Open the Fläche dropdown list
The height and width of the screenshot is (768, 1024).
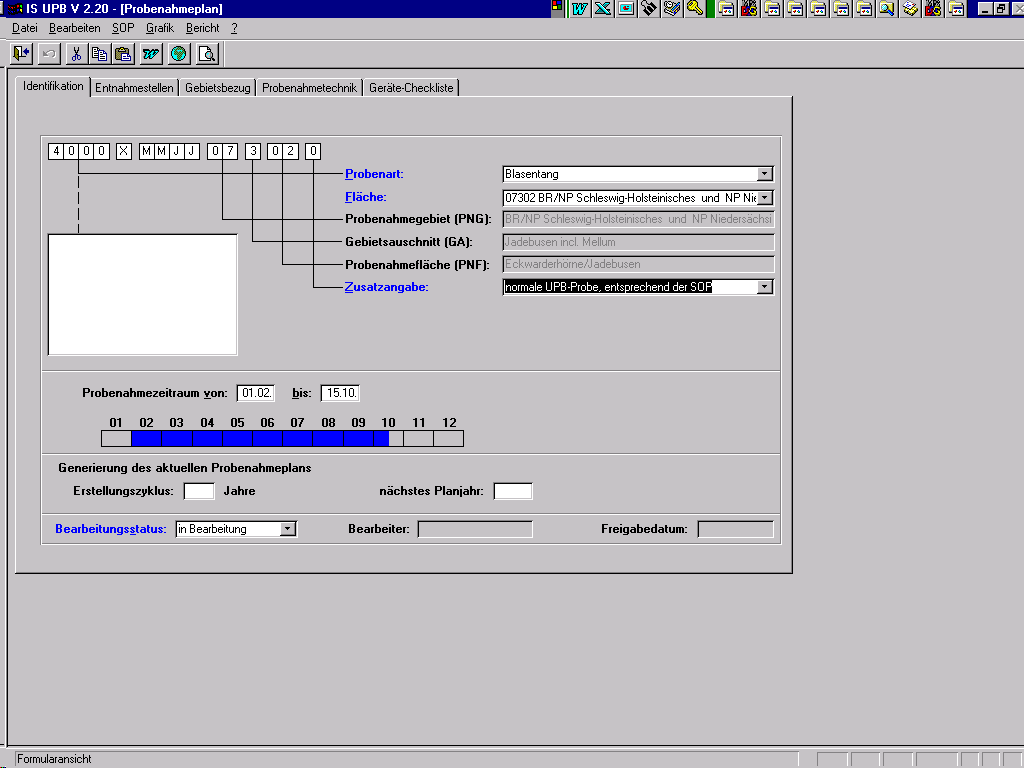click(765, 198)
